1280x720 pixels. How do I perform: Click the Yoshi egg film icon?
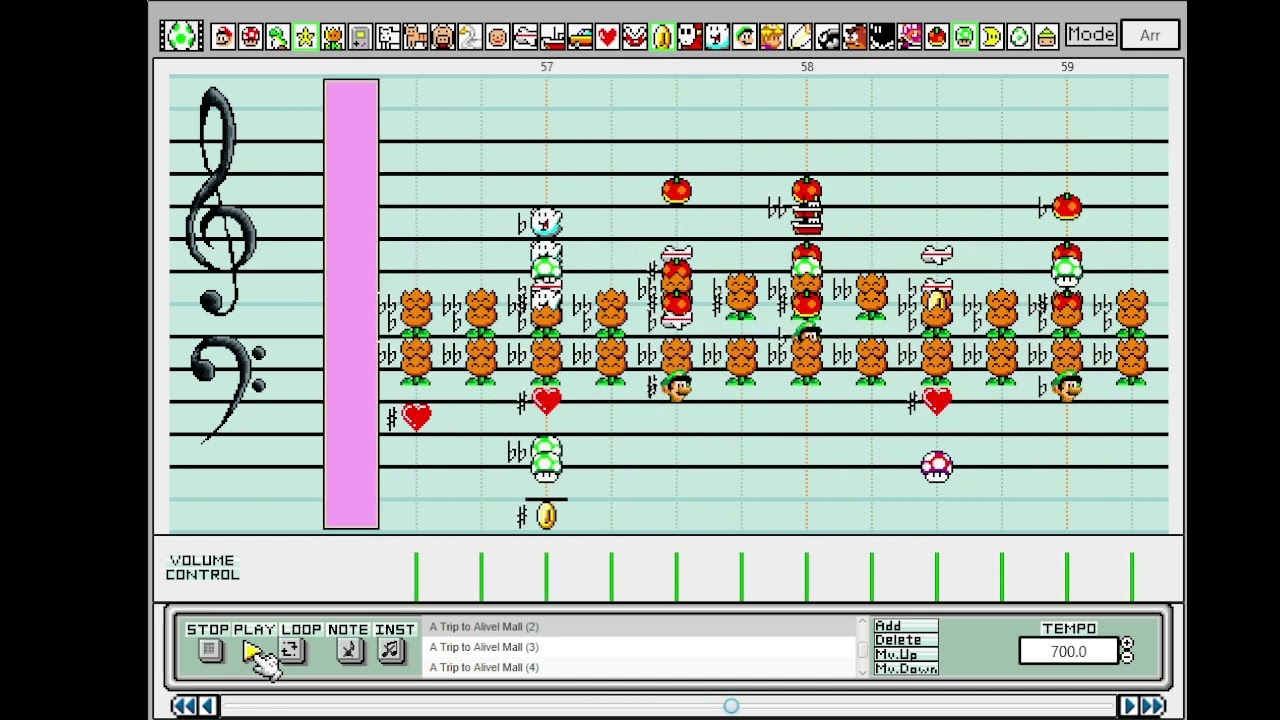tap(181, 35)
